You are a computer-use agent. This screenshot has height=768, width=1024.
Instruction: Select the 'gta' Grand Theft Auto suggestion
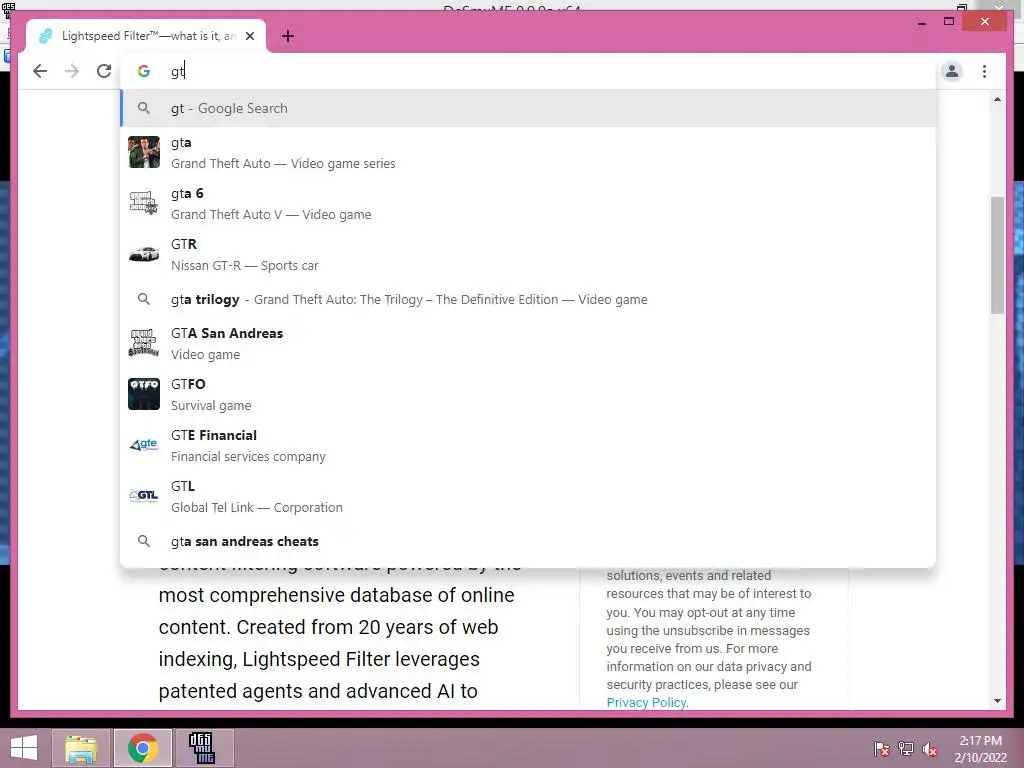(528, 153)
